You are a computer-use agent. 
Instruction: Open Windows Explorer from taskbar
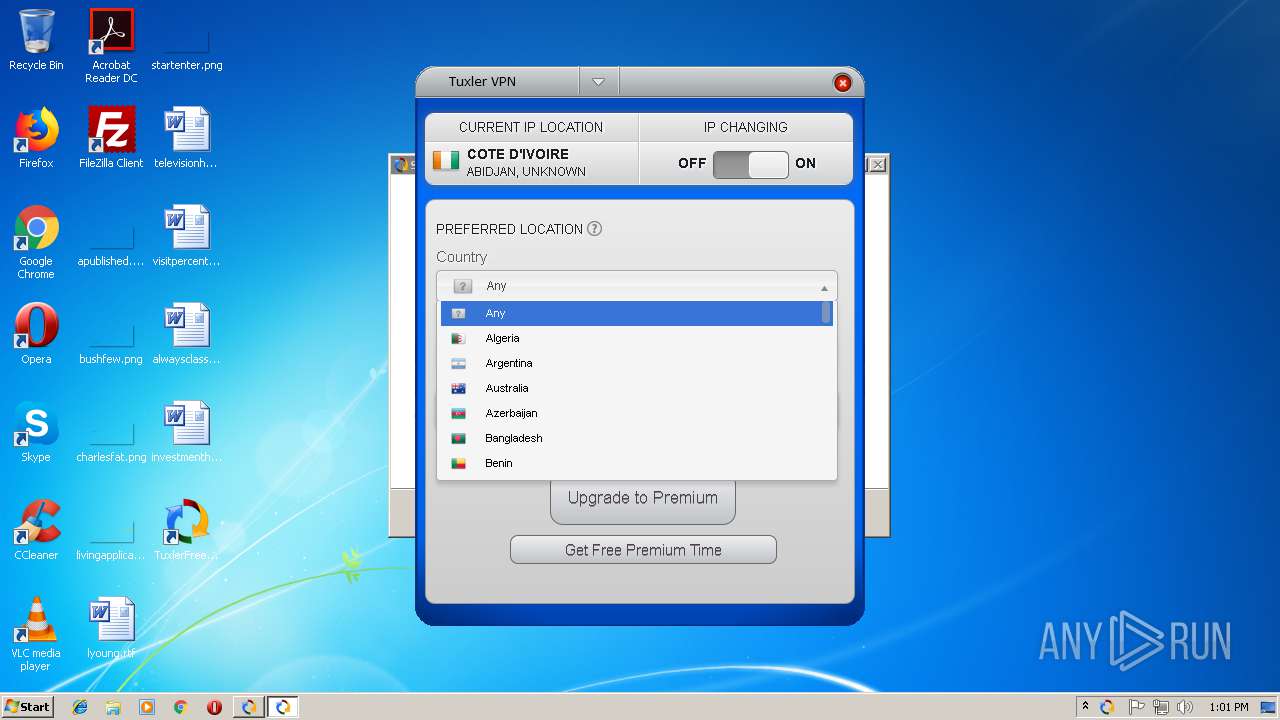coord(113,707)
